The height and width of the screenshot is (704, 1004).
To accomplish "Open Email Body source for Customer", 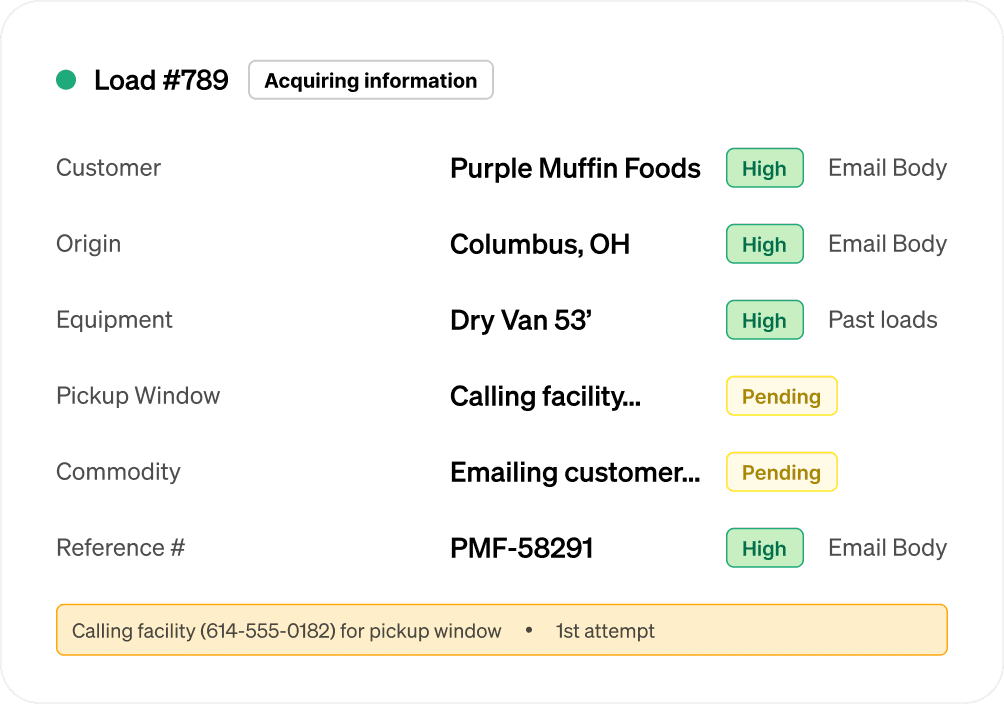I will (887, 168).
